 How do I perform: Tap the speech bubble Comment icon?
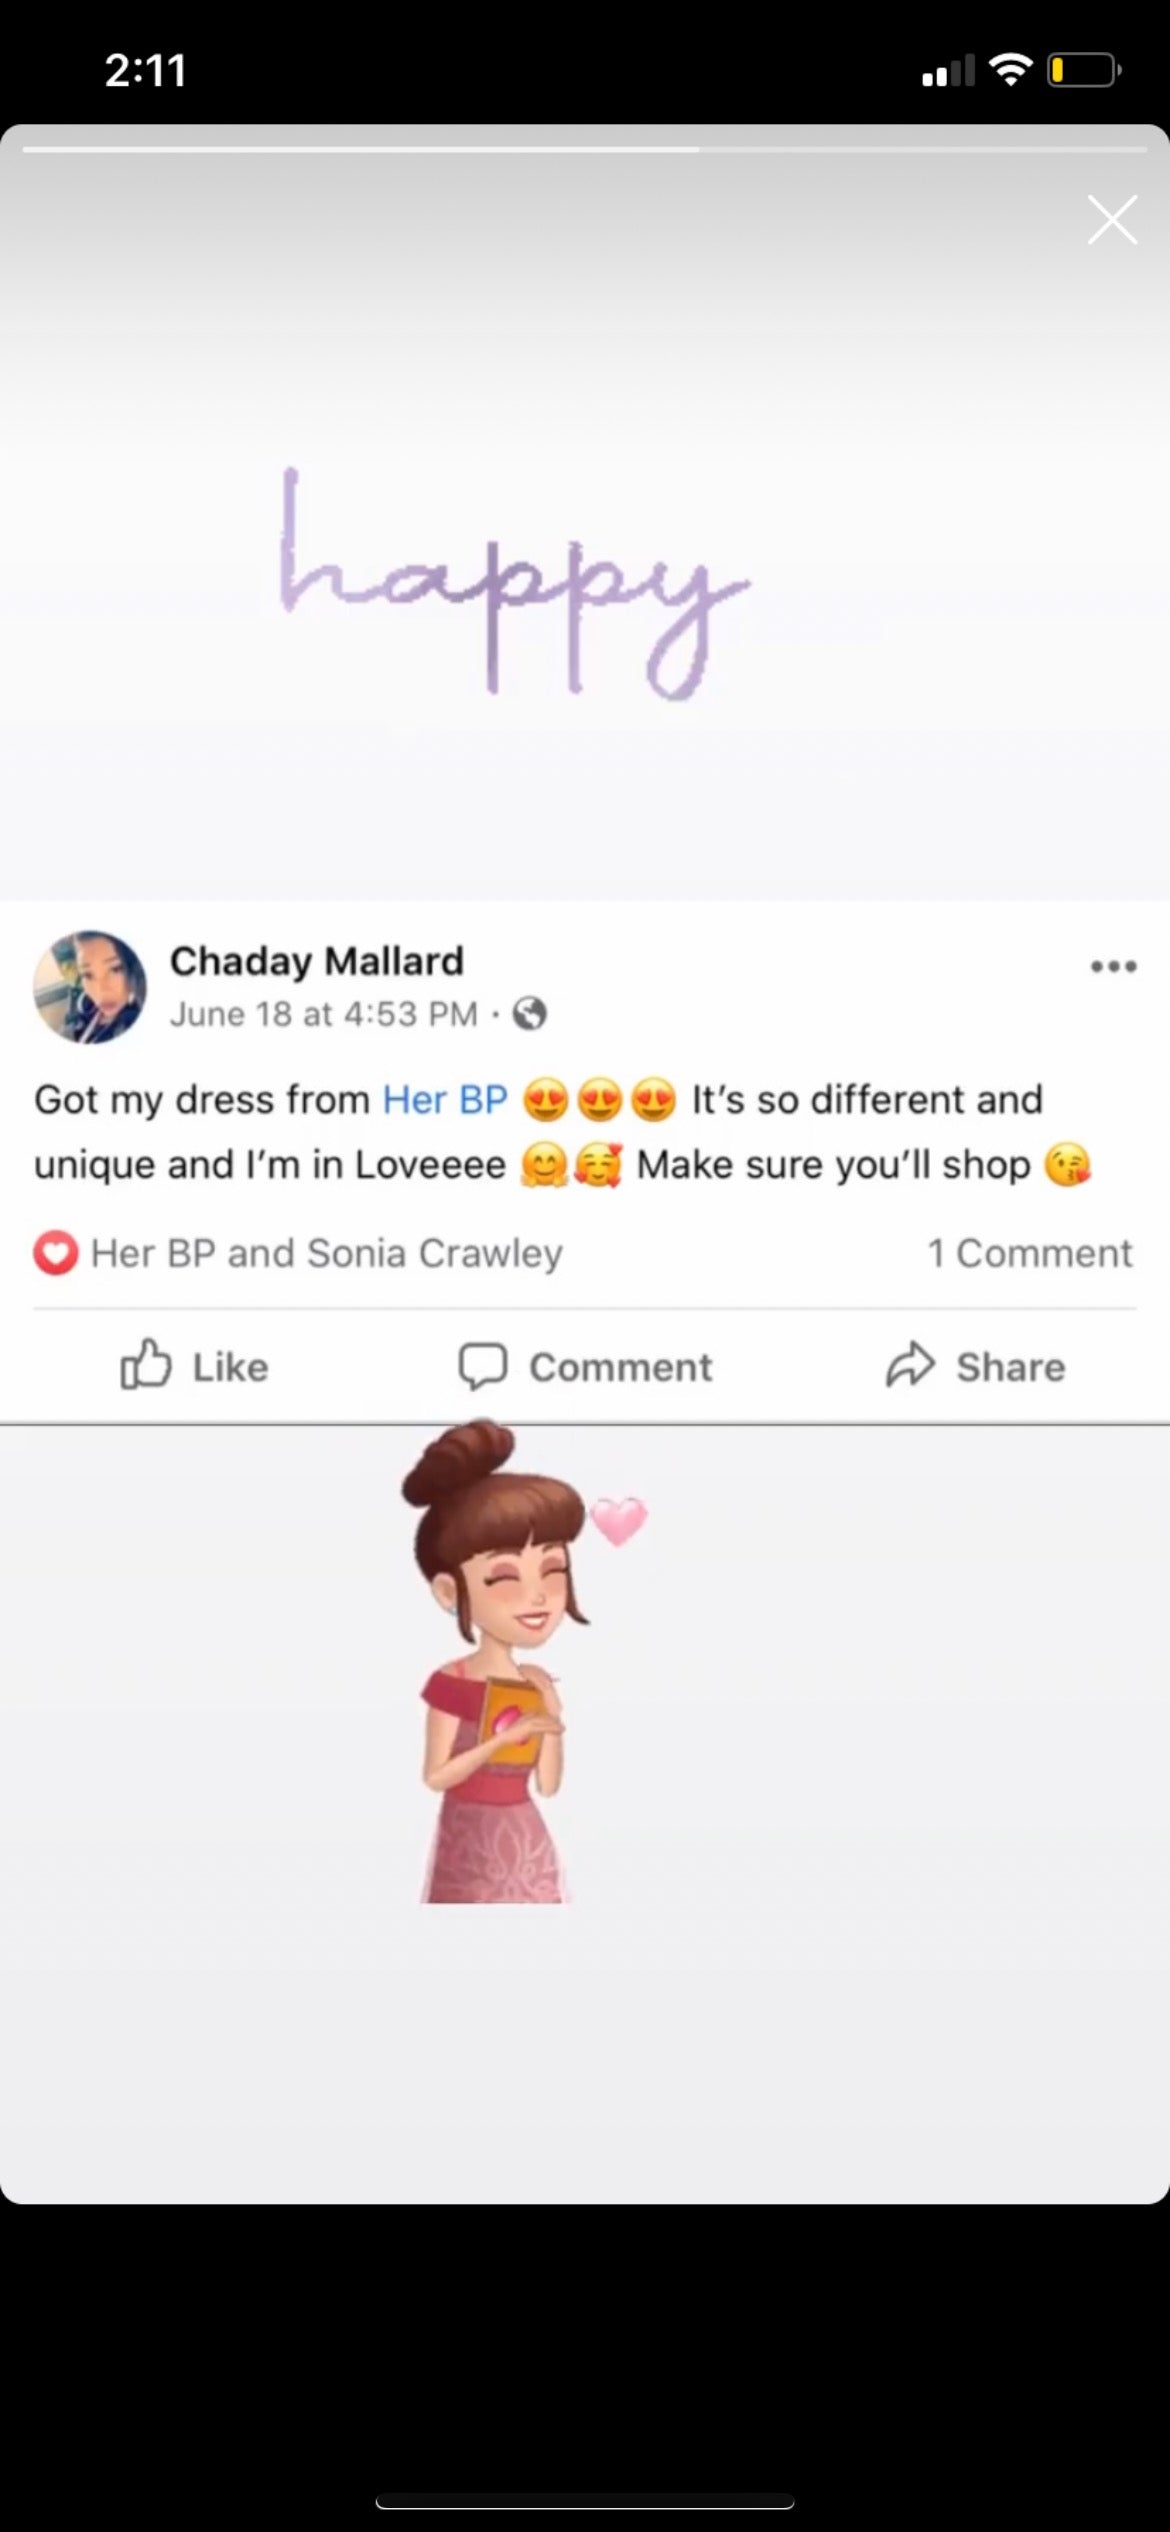click(483, 1366)
